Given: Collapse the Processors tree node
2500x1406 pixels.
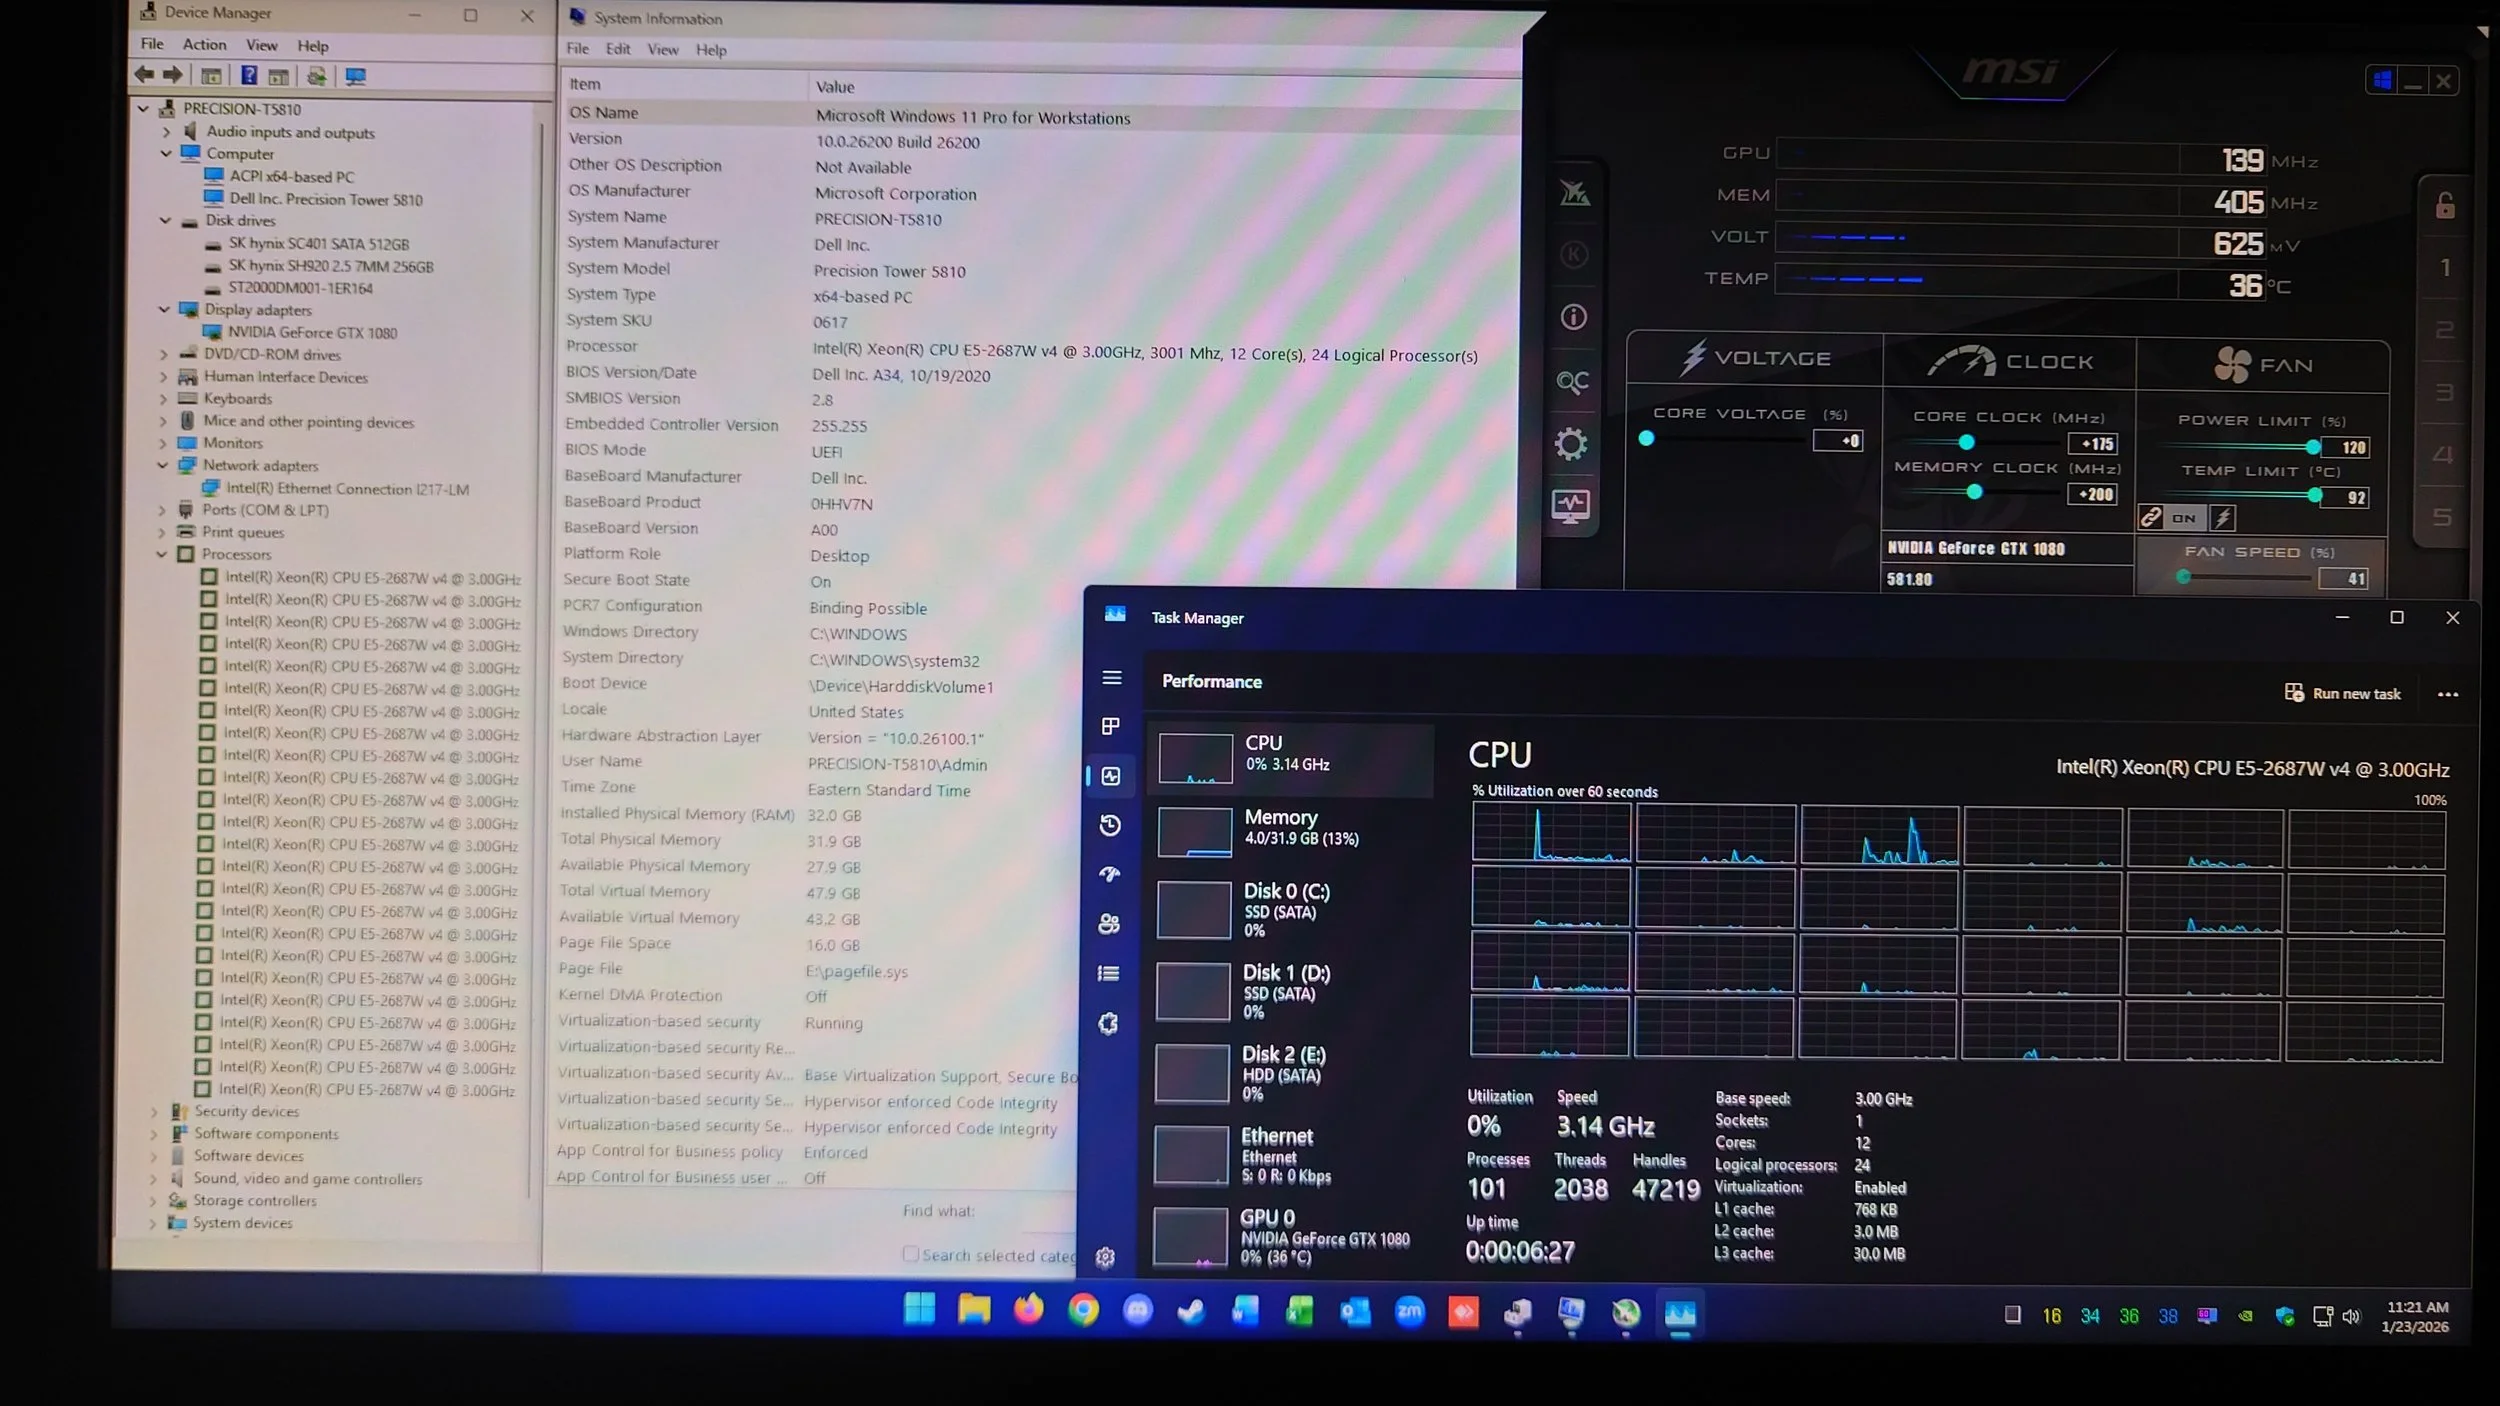Looking at the screenshot, I should (162, 554).
